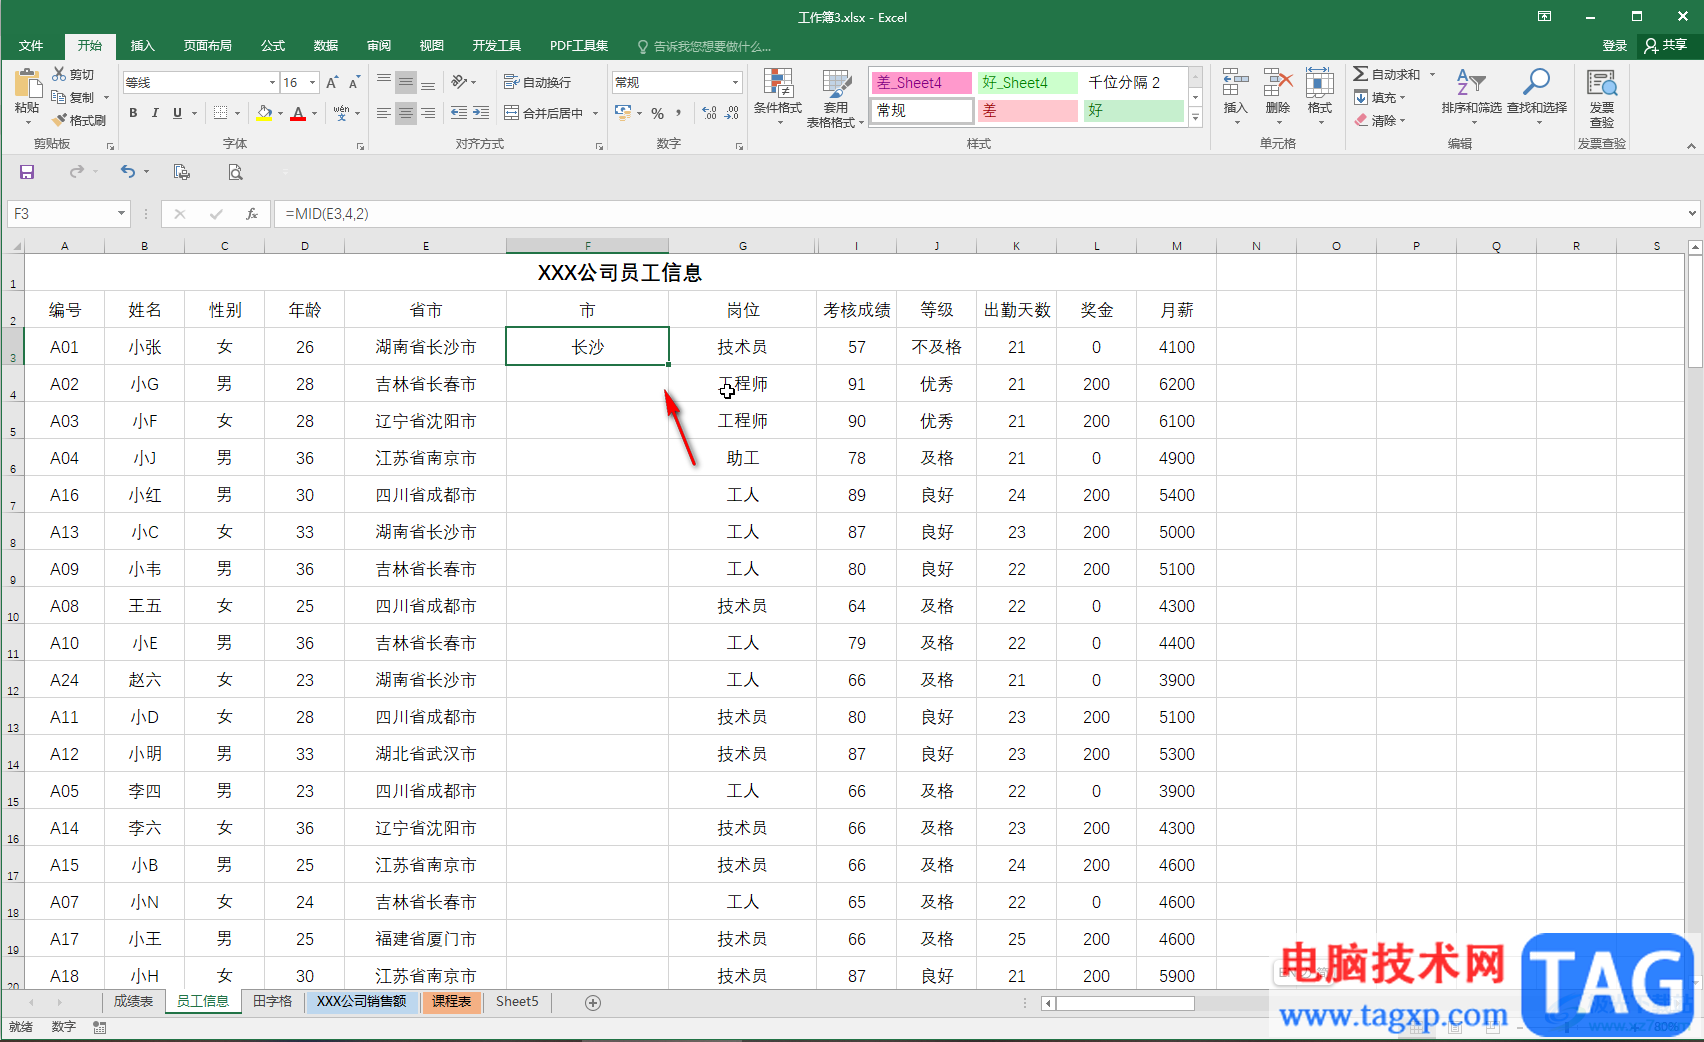The image size is (1704, 1042).
Task: Switch to the 成绩表 sheet tab
Action: [133, 1002]
